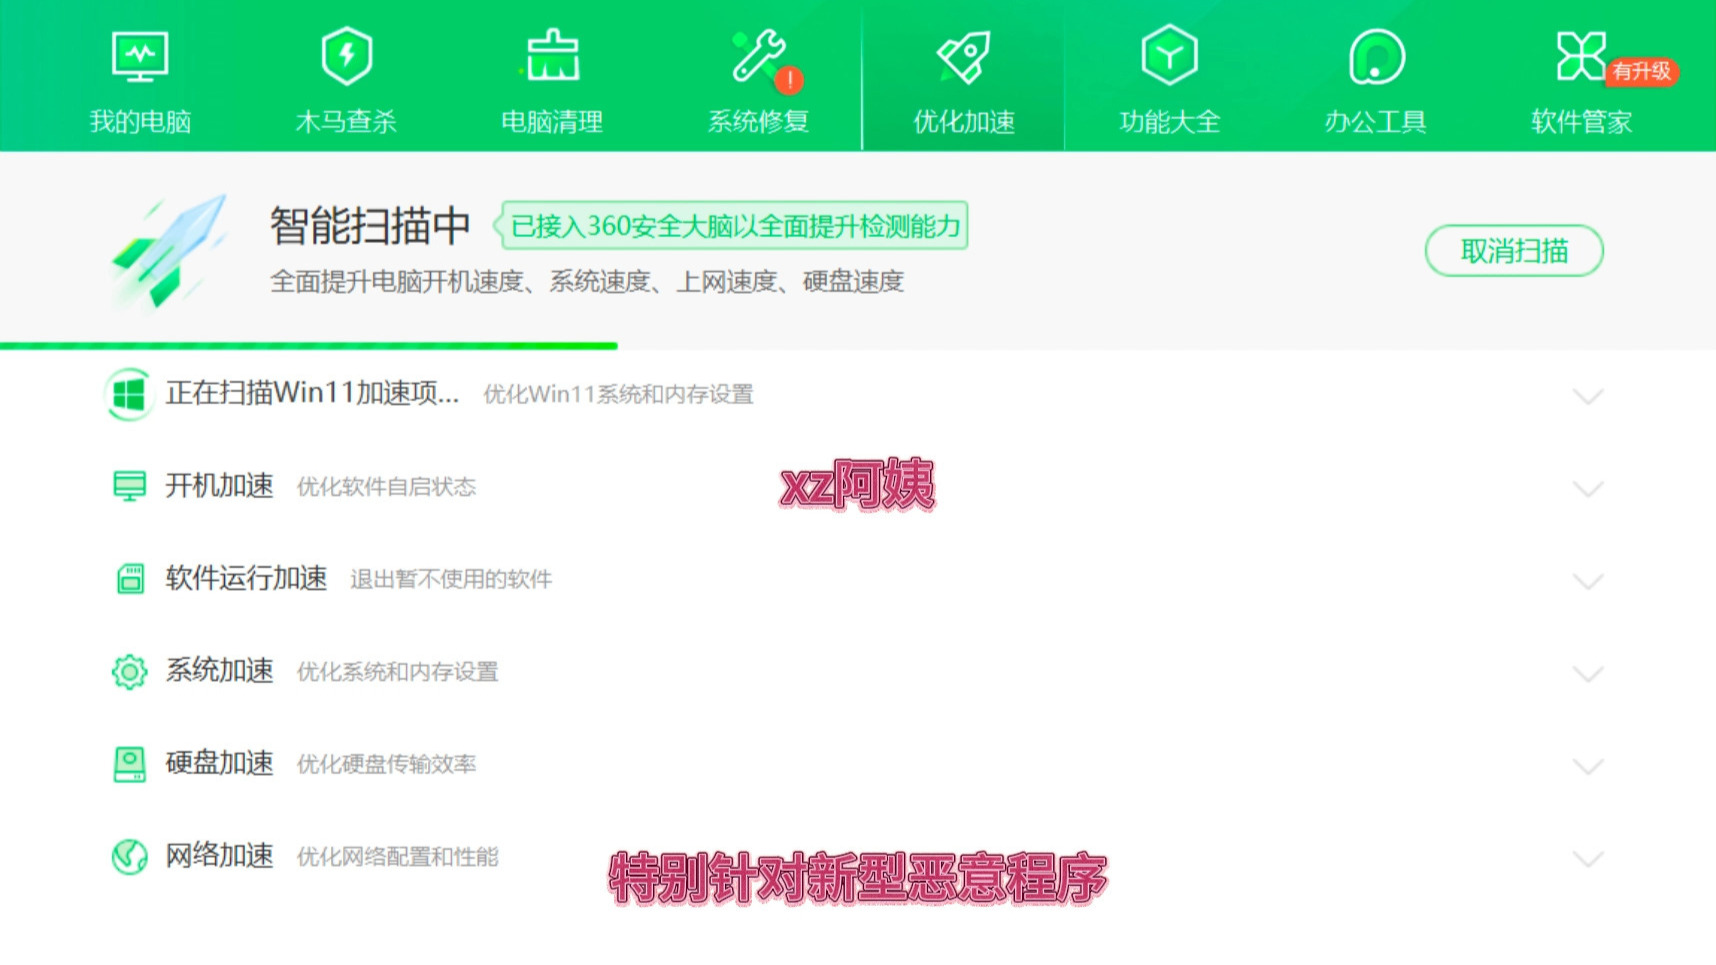Viewport: 1716px width, 965px height.
Task: Switch to the 我的电脑 tab label
Action: point(140,122)
